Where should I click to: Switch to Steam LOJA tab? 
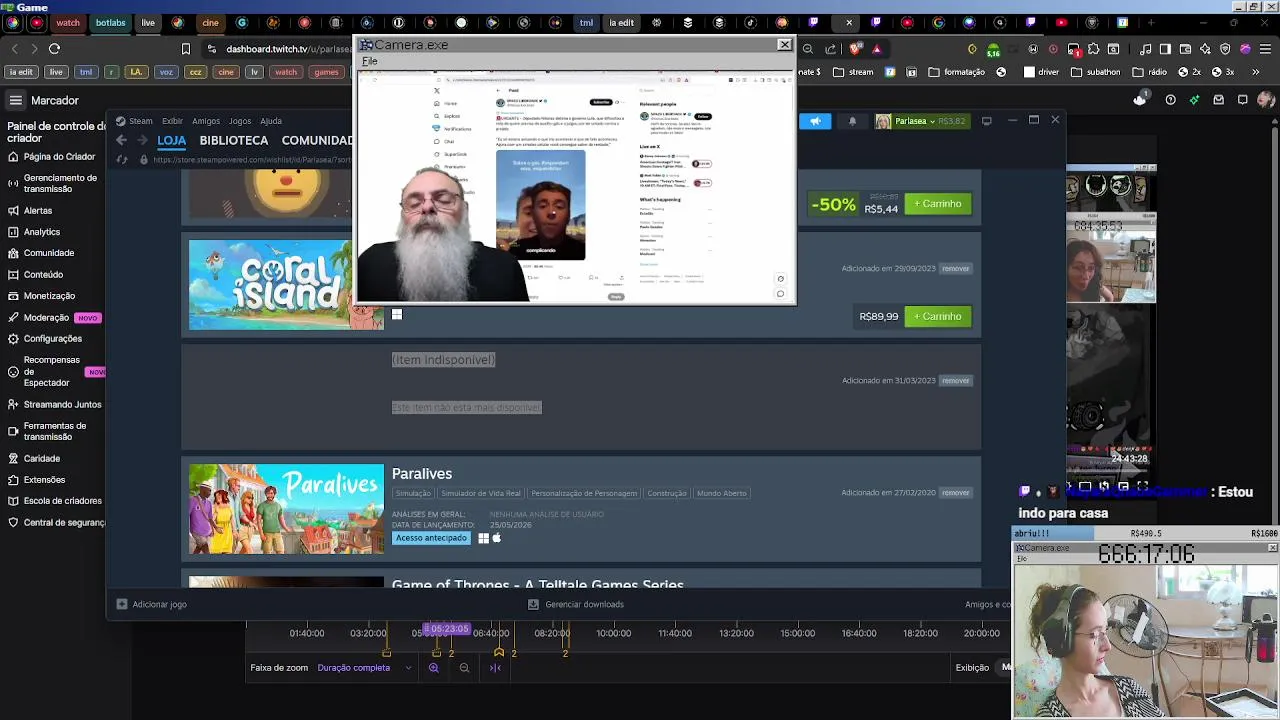(x=172, y=141)
